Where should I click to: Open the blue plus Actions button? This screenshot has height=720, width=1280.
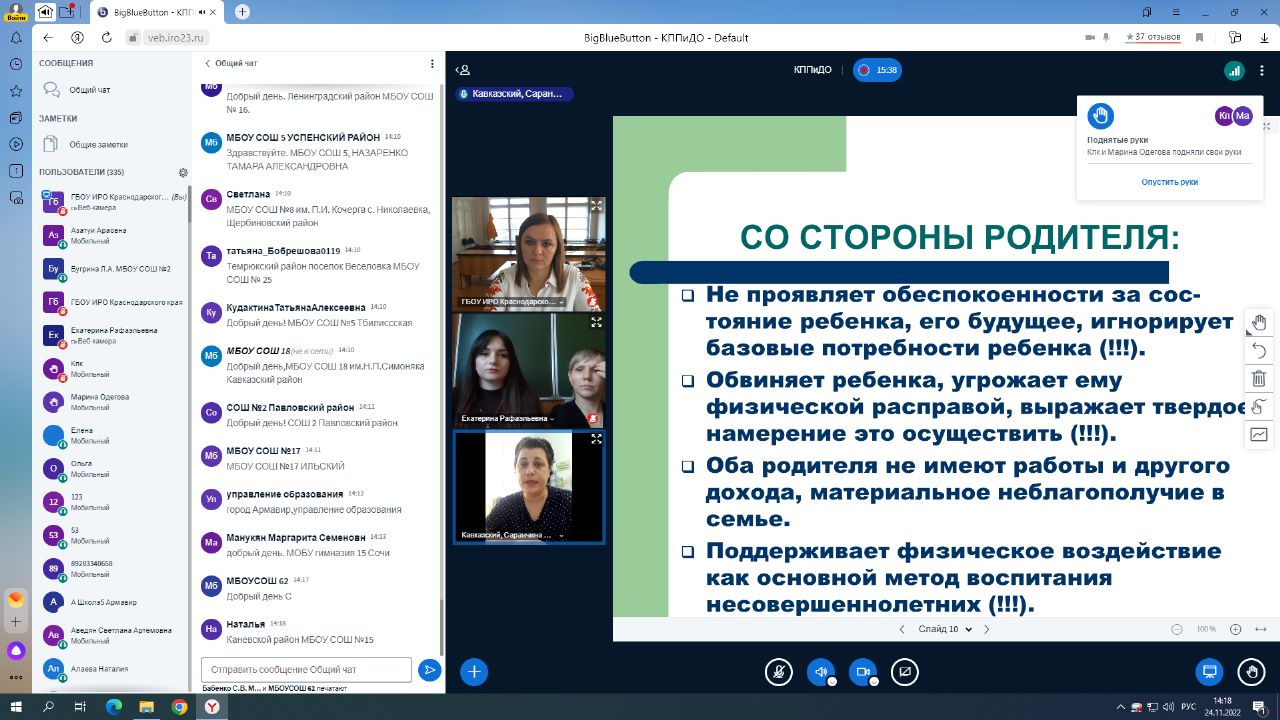click(x=474, y=672)
